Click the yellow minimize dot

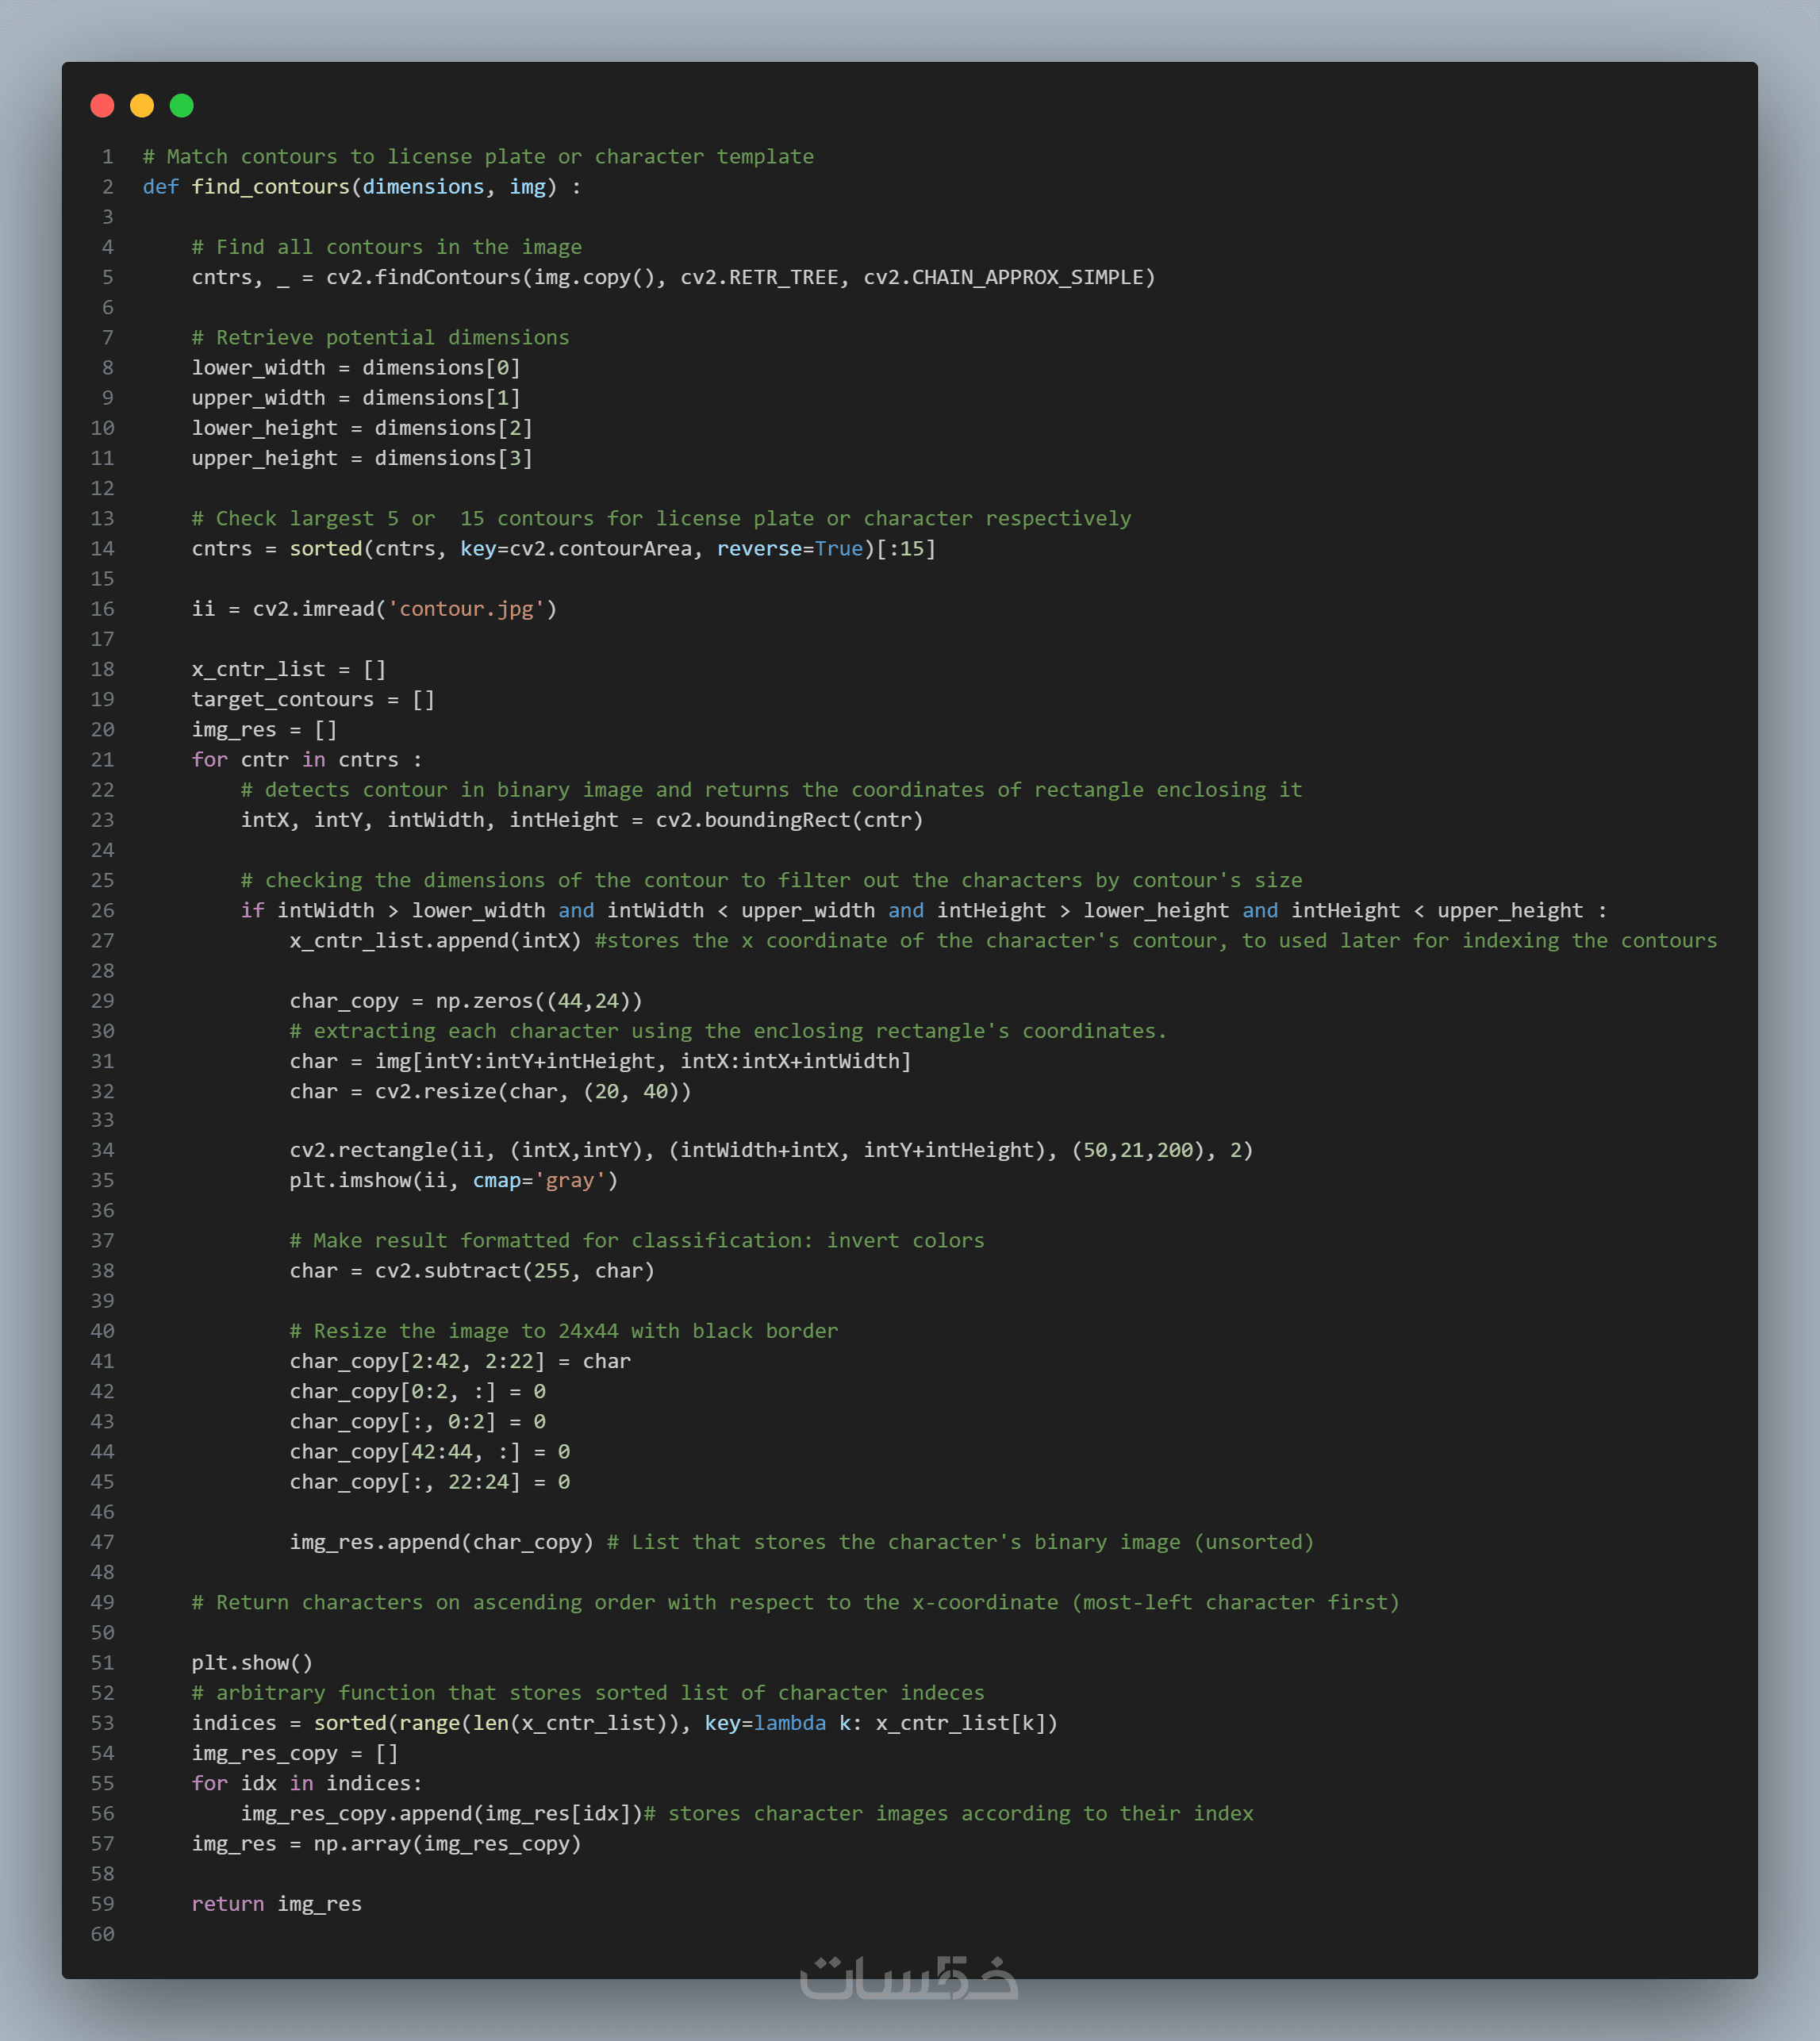click(x=142, y=106)
